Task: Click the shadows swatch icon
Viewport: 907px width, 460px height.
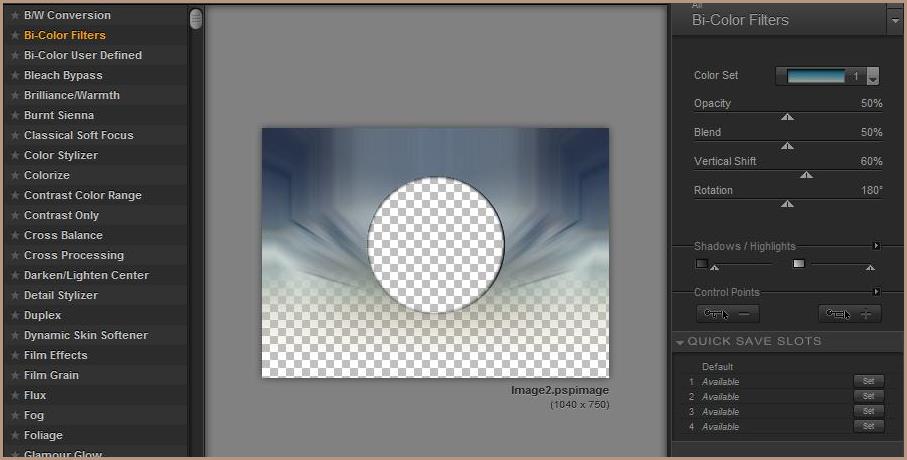Action: coord(702,264)
